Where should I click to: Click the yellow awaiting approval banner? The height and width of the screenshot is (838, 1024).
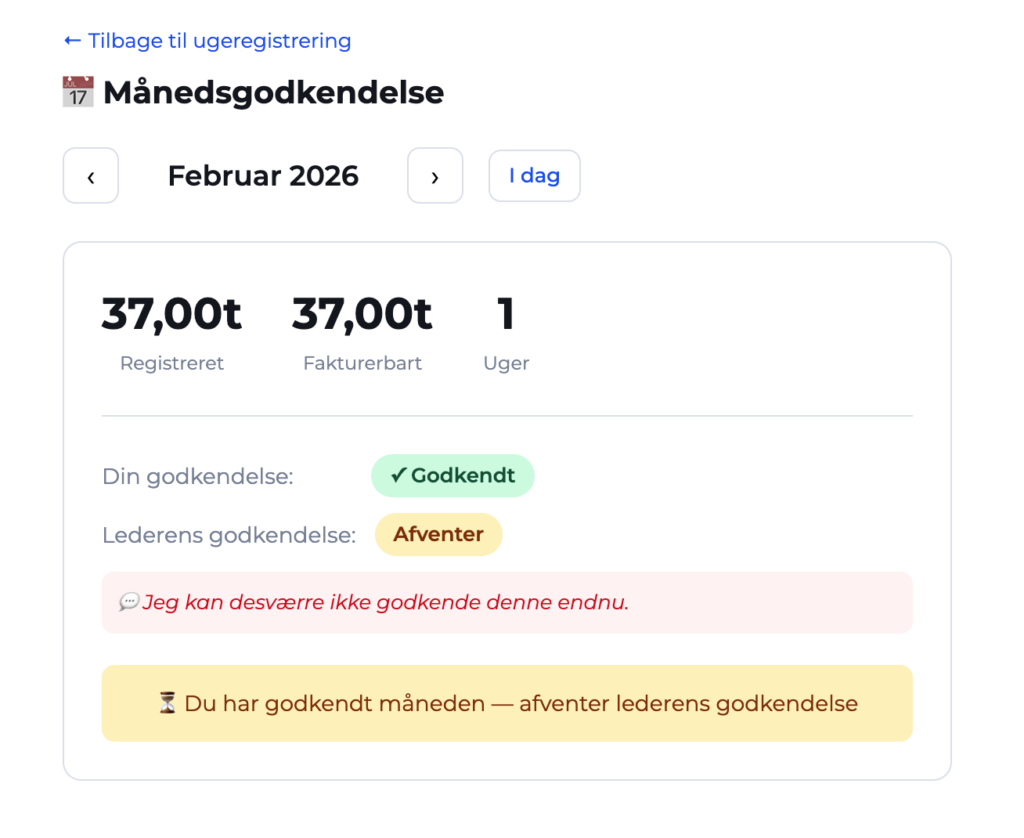pos(507,703)
